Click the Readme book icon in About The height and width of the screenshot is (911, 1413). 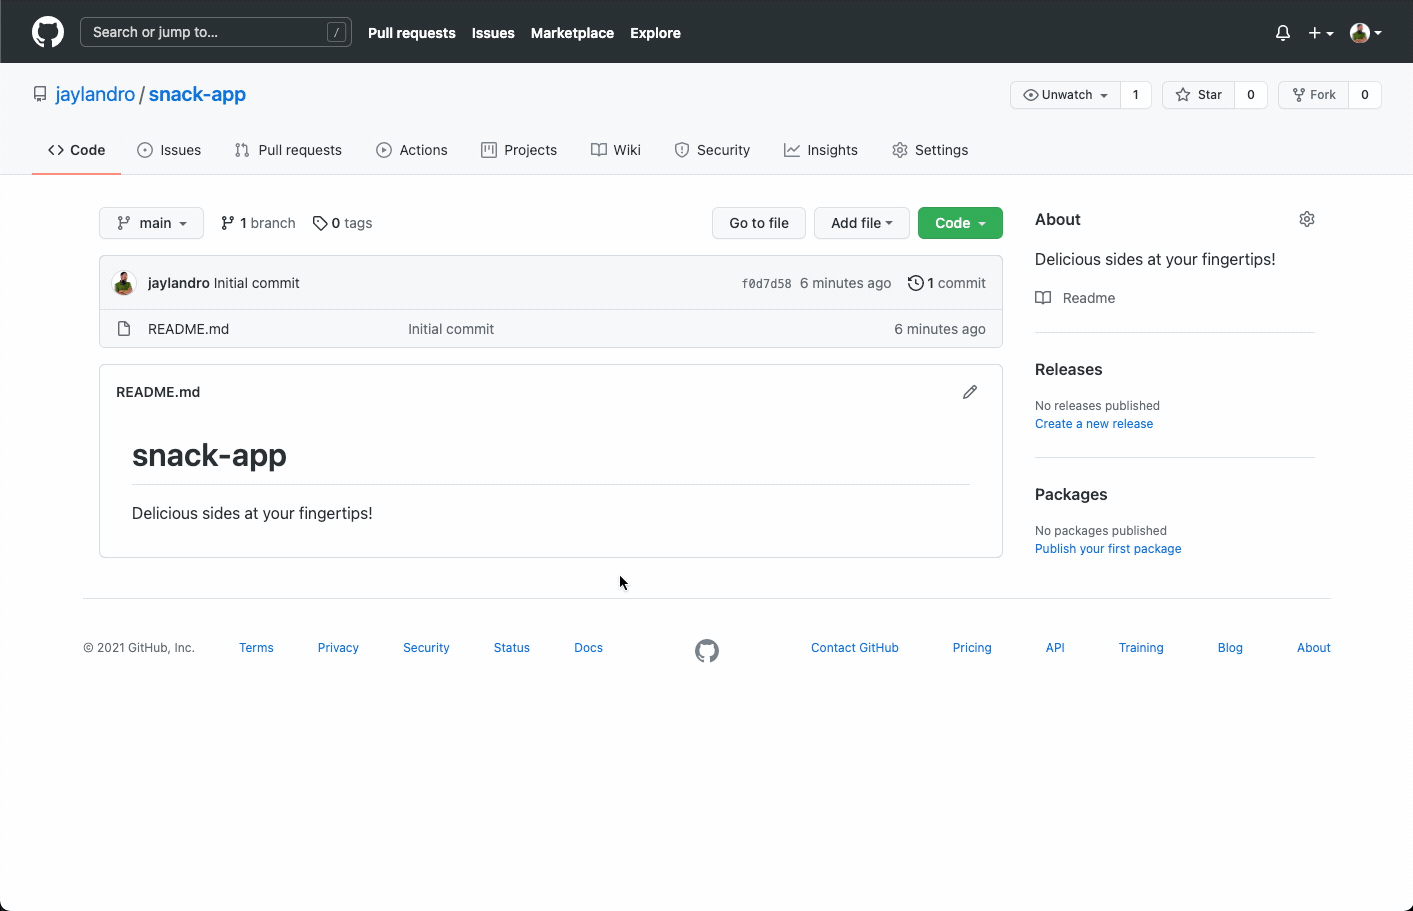(1043, 298)
